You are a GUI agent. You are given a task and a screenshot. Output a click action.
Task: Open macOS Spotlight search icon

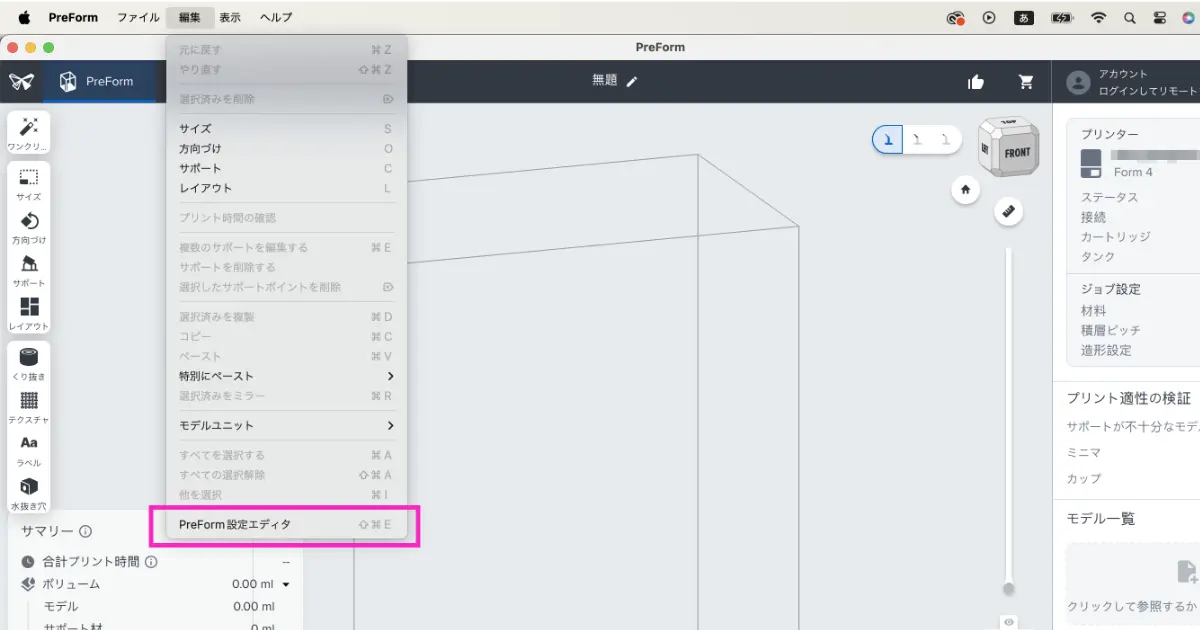1130,17
